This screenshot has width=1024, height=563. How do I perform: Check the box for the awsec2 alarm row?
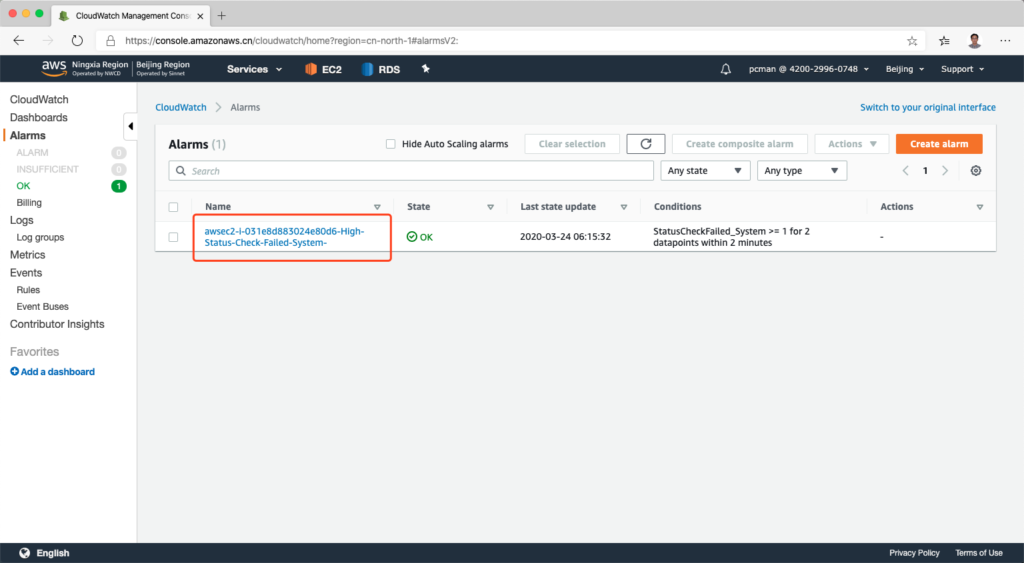[174, 237]
